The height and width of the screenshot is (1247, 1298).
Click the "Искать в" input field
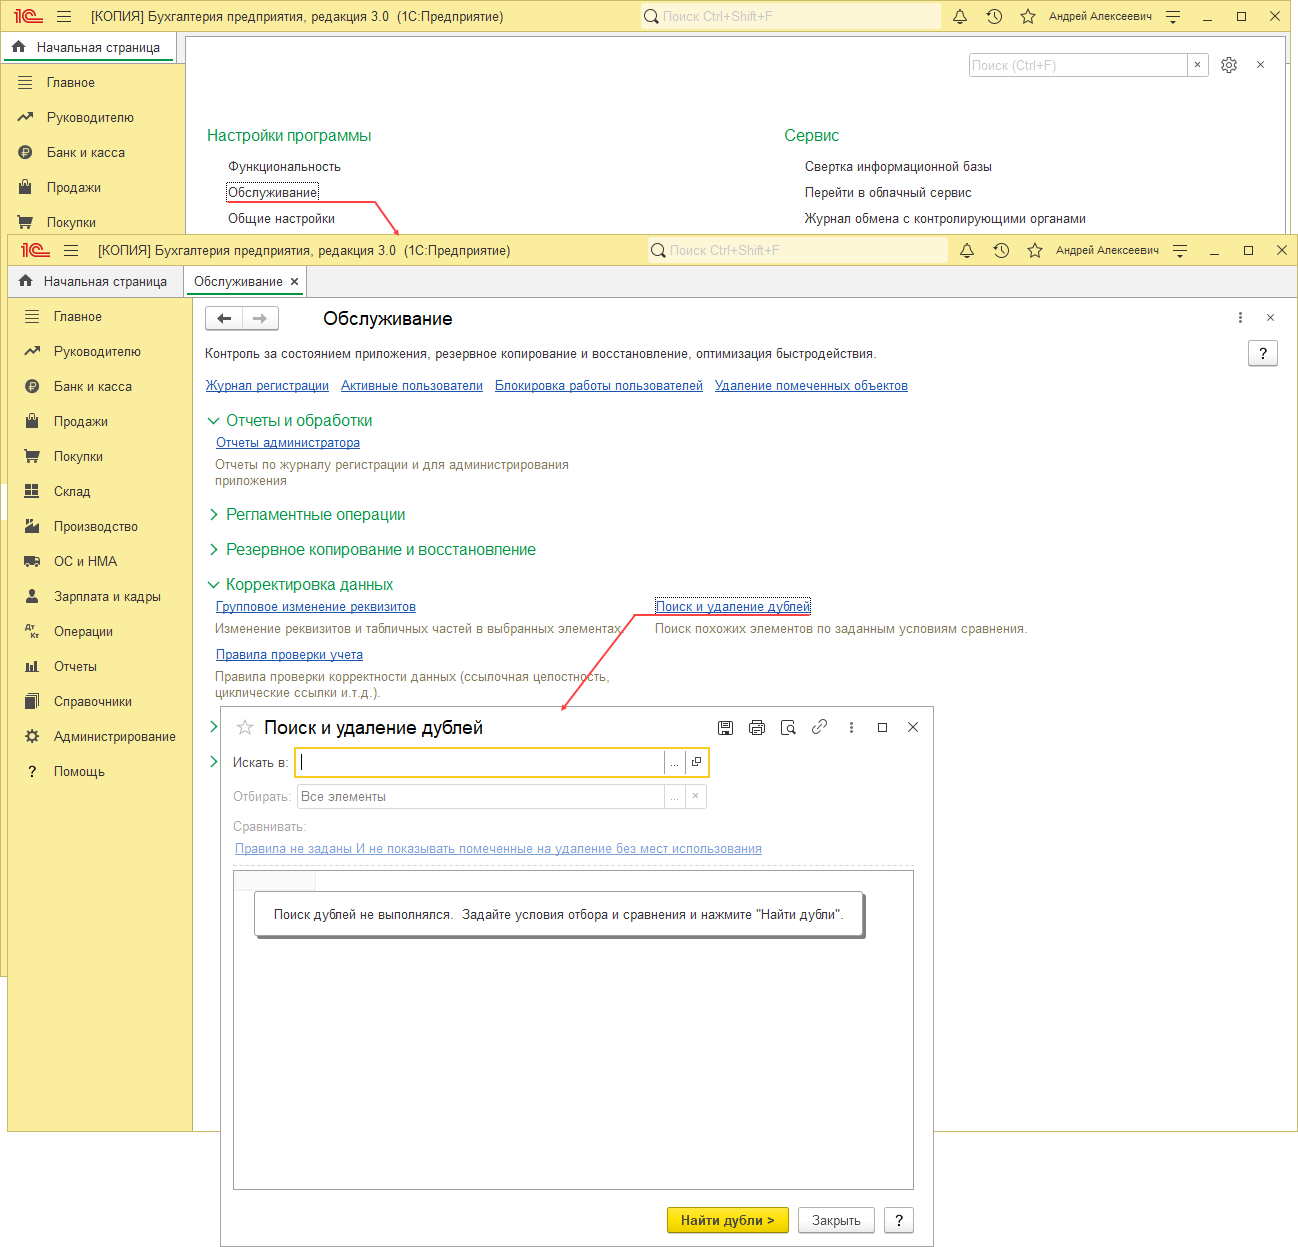coord(480,763)
